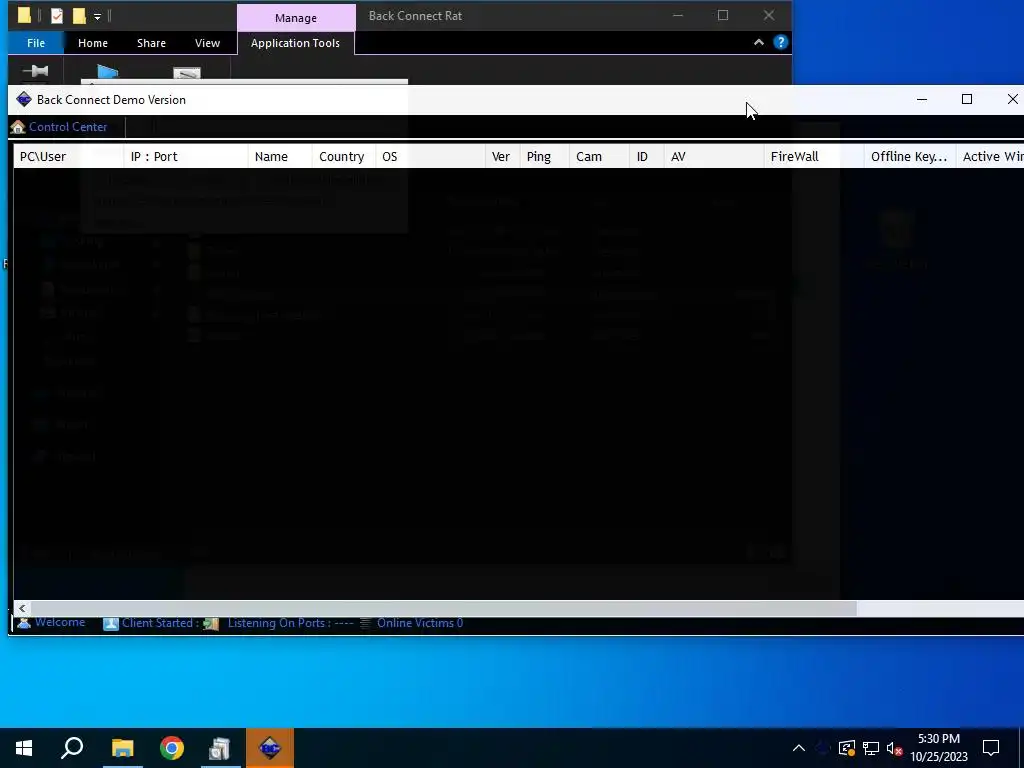Click the horizontal scrollbar thumb

point(443,608)
